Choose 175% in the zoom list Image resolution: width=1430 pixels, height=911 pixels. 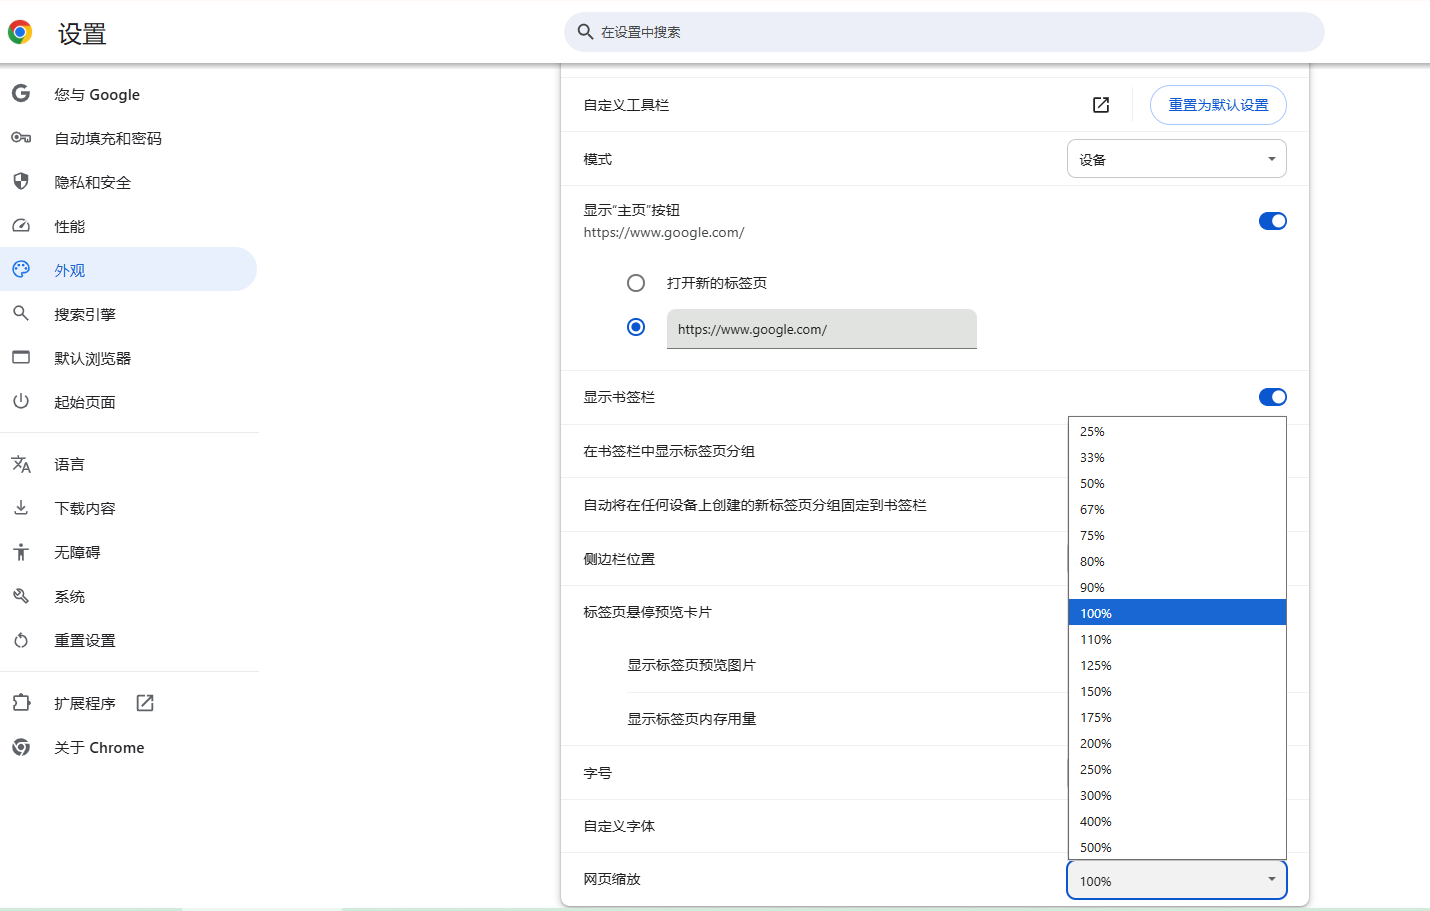1177,717
